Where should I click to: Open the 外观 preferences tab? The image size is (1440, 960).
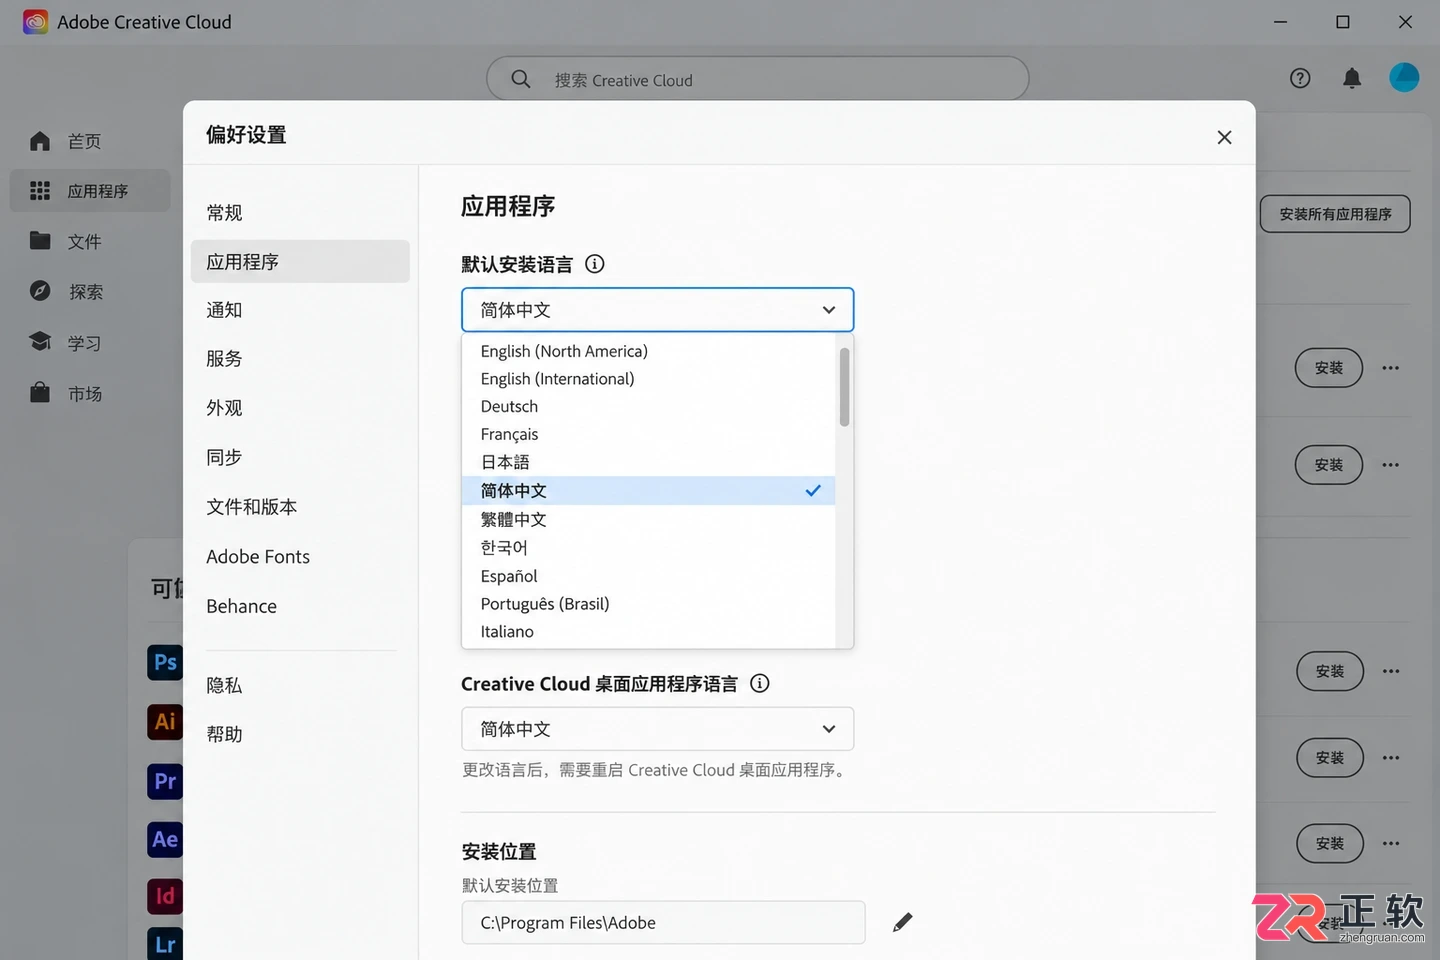click(300, 408)
